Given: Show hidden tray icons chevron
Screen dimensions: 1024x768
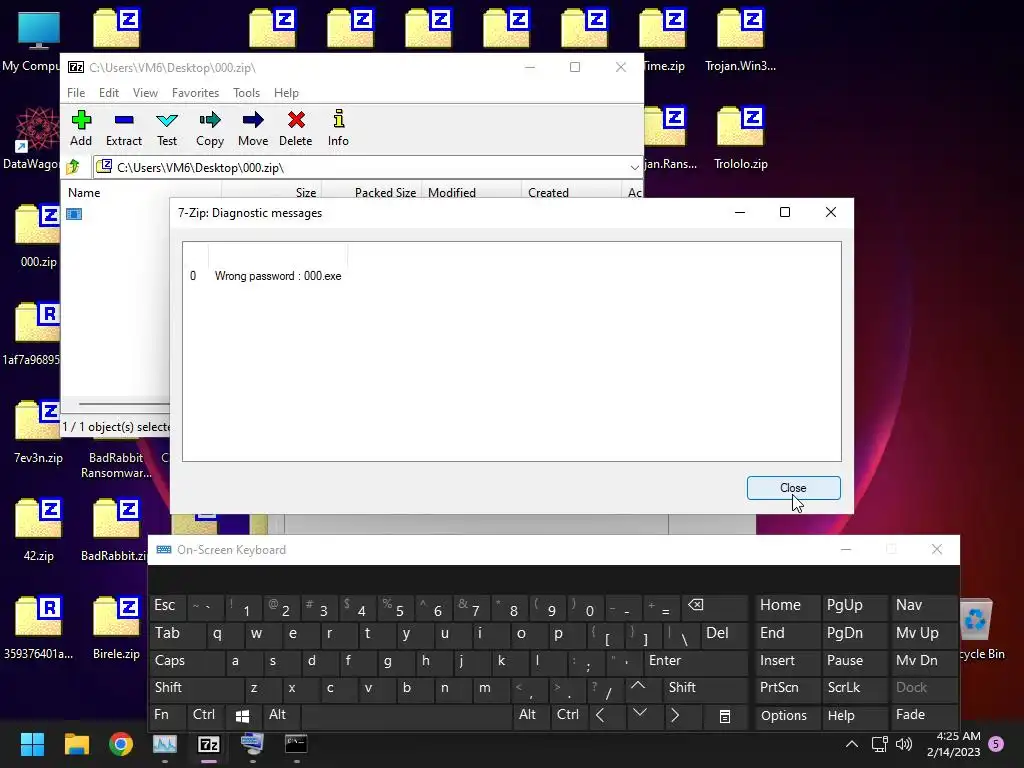Looking at the screenshot, I should point(852,744).
